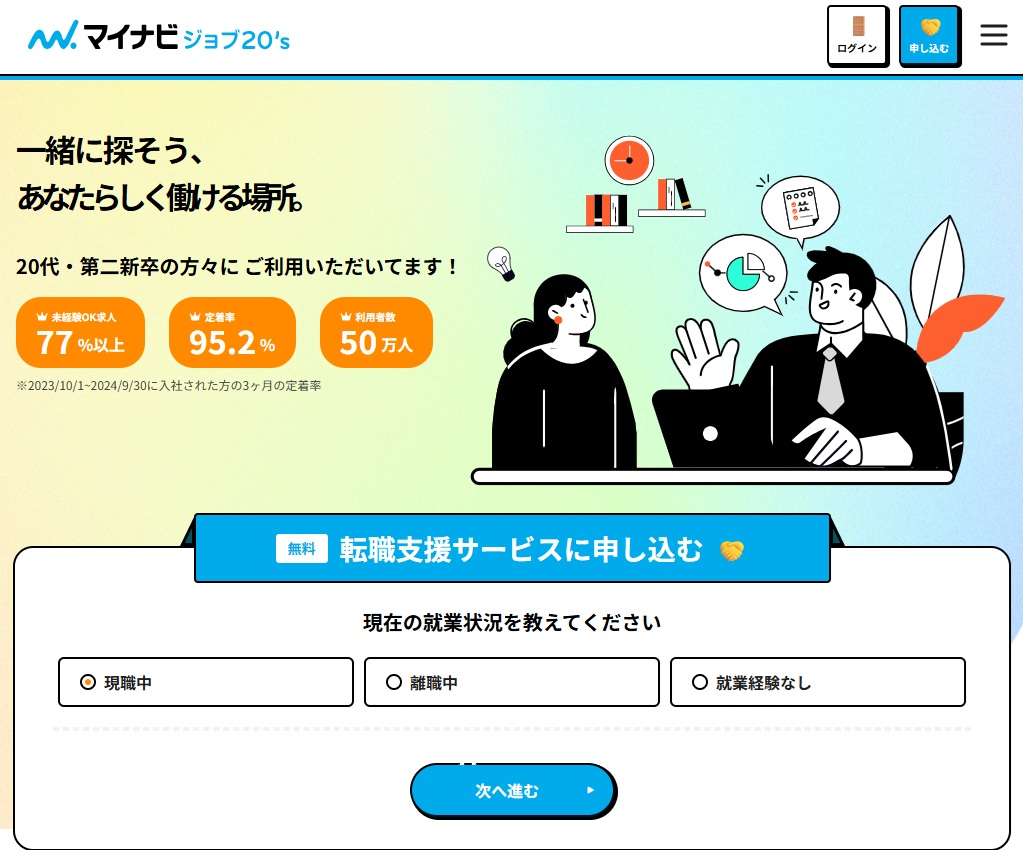This screenshot has width=1023, height=850.
Task: Click the pie chart speech bubble
Action: pyautogui.click(x=743, y=273)
